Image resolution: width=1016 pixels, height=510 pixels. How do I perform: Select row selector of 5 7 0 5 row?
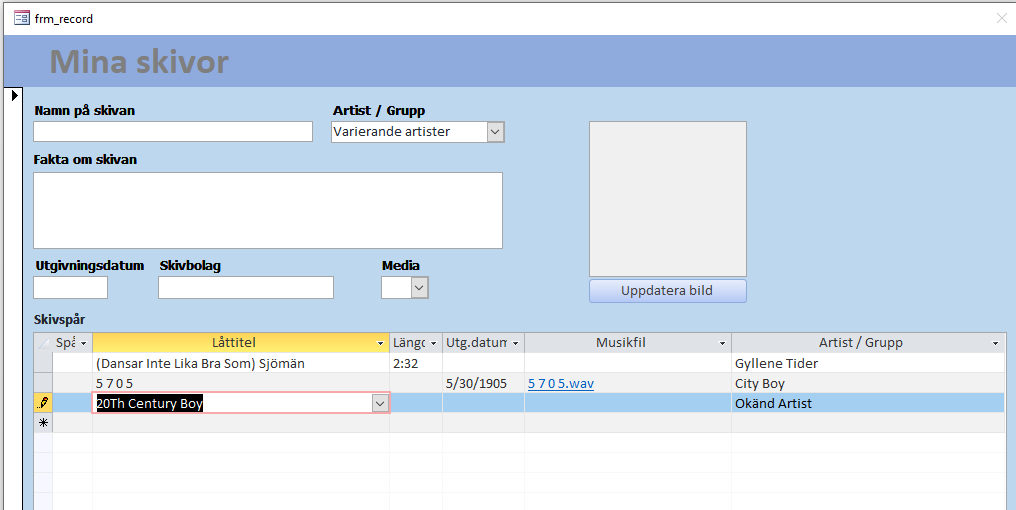(x=43, y=383)
